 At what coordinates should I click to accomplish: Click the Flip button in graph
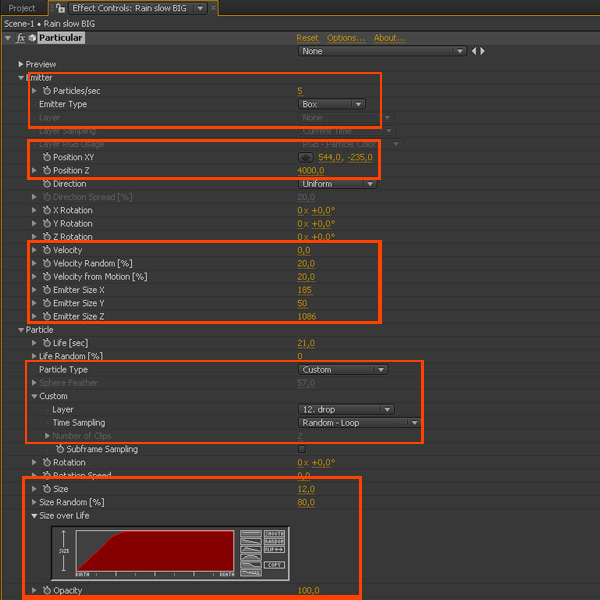click(x=274, y=549)
